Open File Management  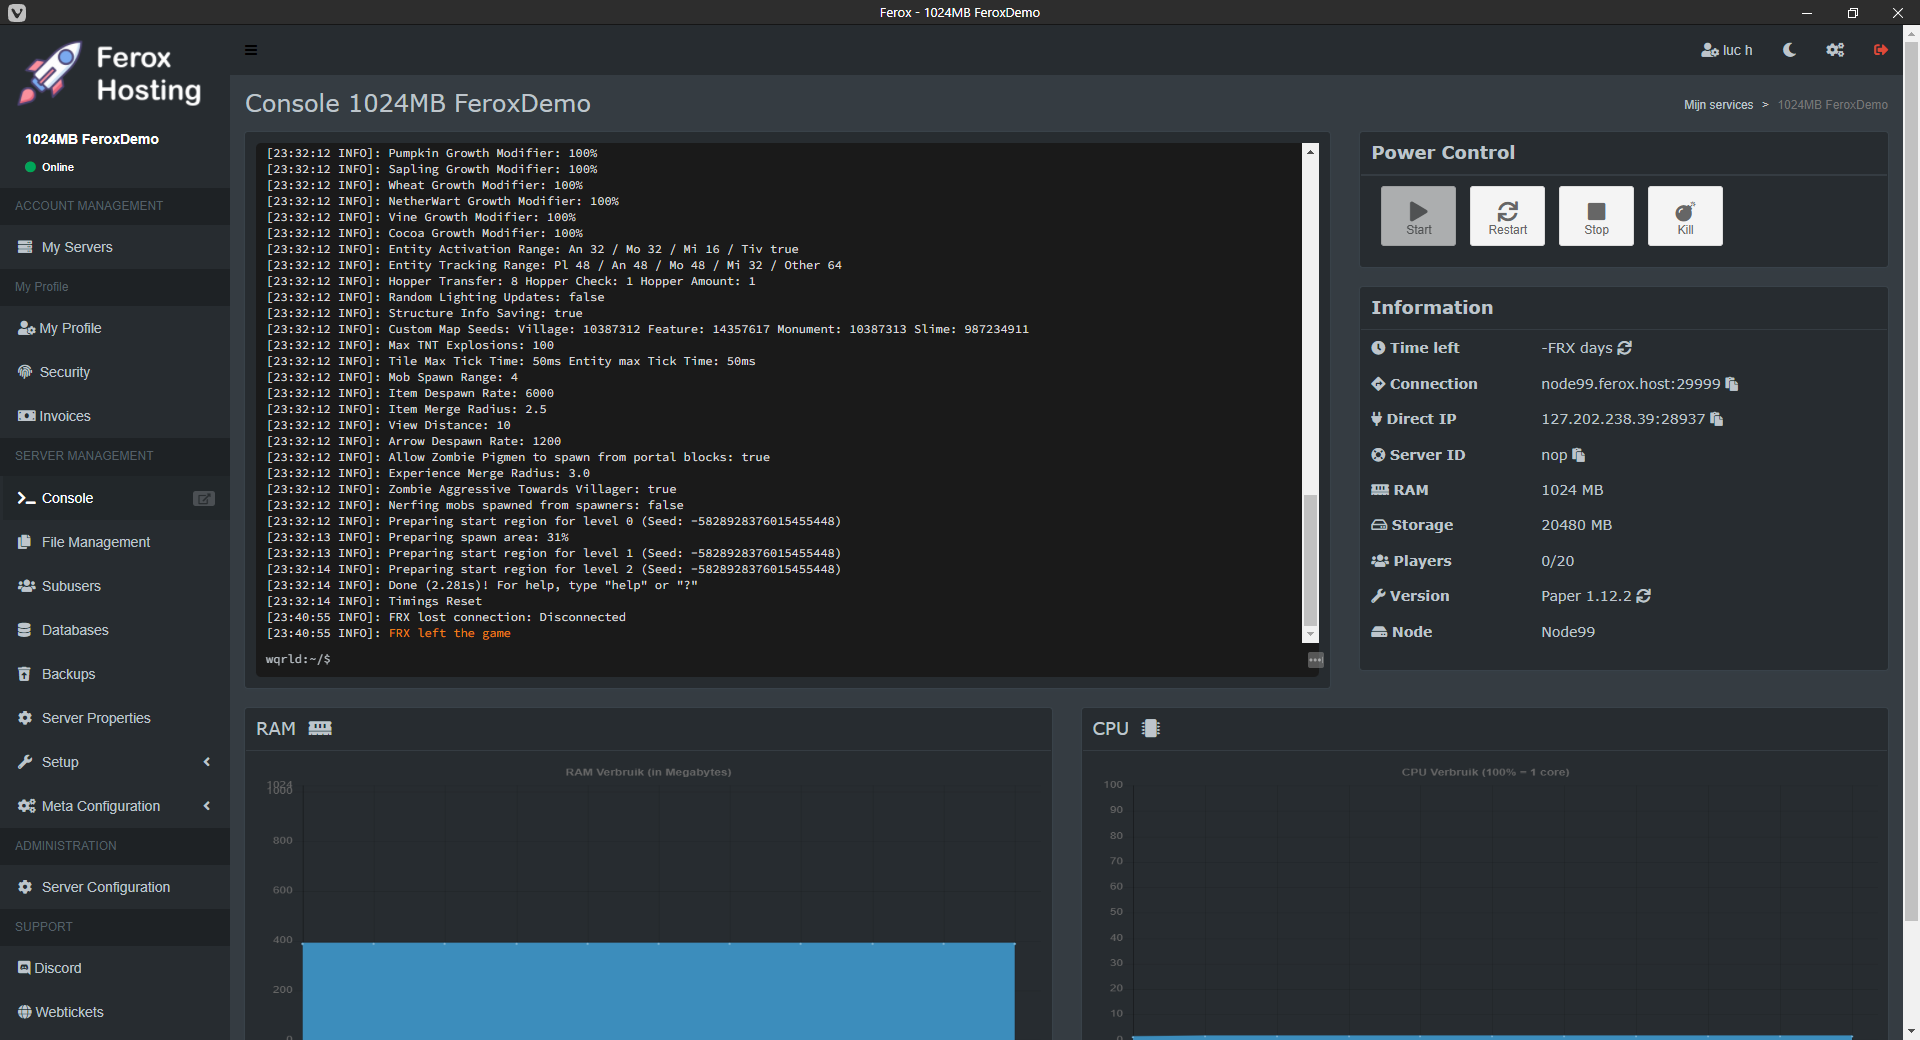tap(115, 542)
